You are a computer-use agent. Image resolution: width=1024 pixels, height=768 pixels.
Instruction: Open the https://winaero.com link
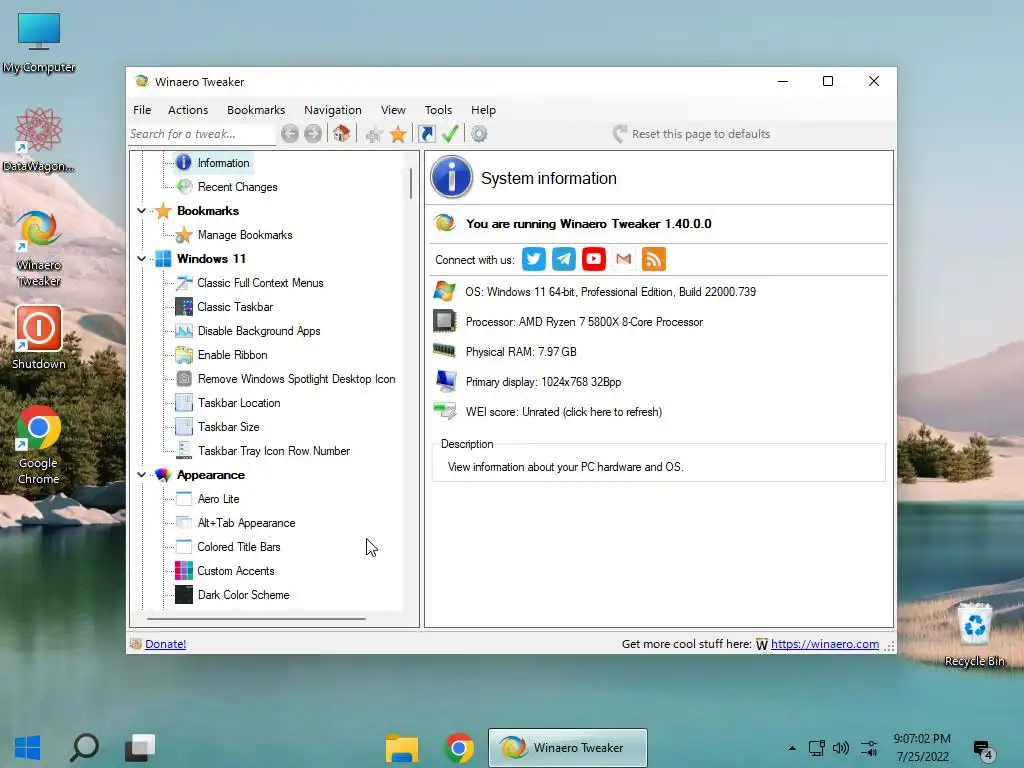pos(825,644)
